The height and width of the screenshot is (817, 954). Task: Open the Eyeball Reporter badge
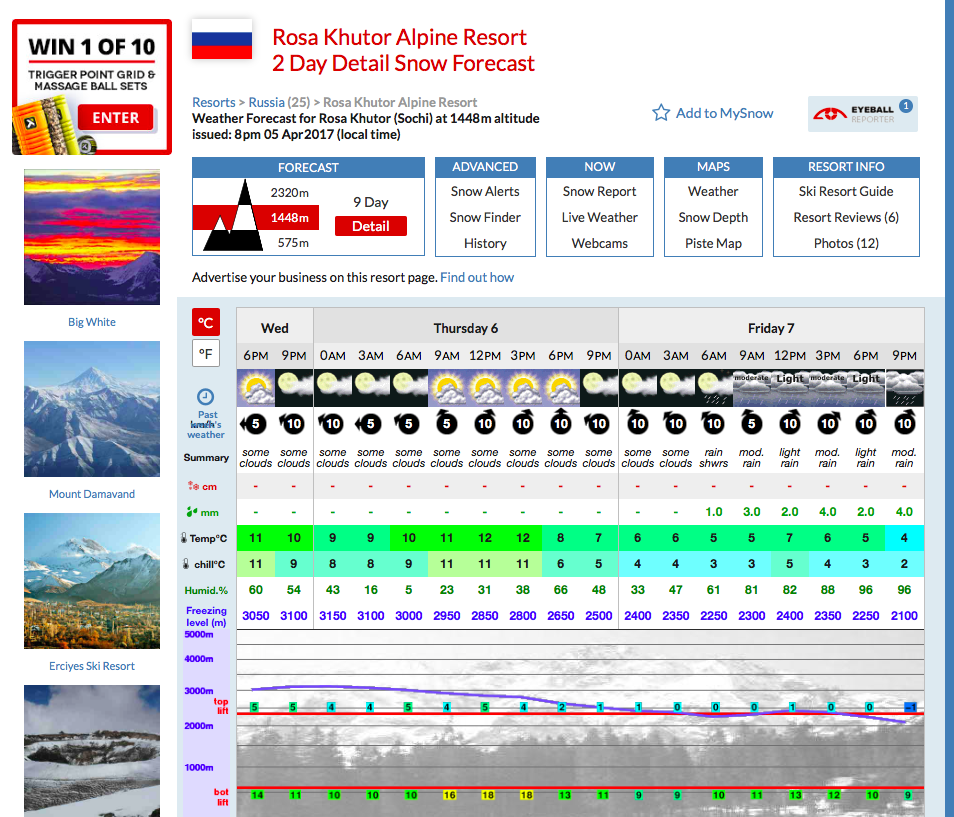[x=863, y=114]
